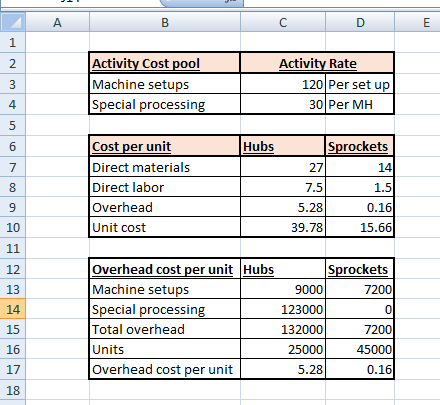The image size is (440, 405).
Task: Click the cell with value 120
Action: click(x=283, y=84)
